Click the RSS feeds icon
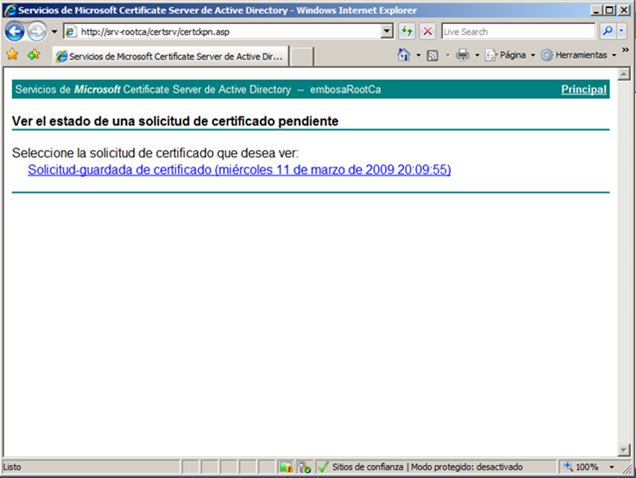The image size is (636, 478). click(x=432, y=55)
